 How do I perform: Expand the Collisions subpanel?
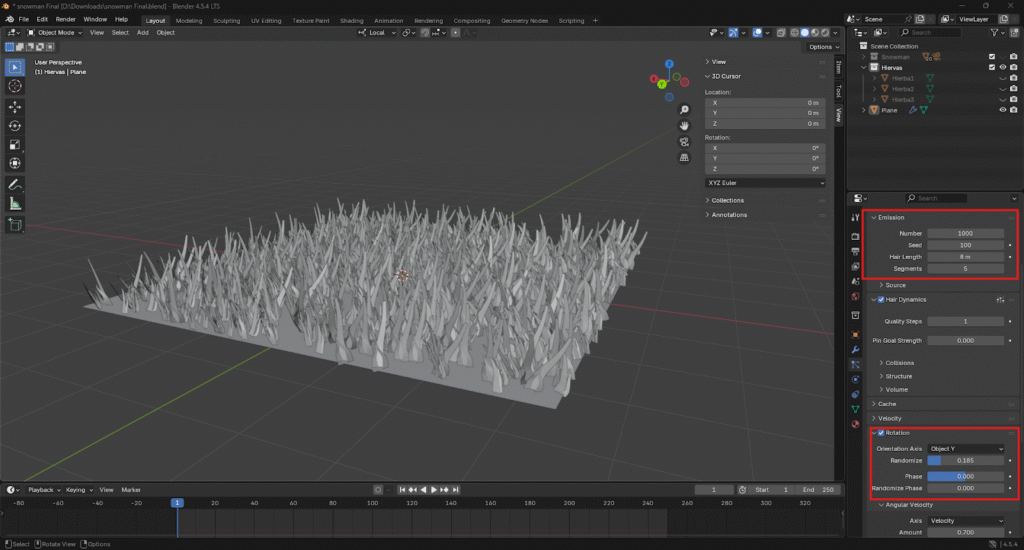(900, 363)
